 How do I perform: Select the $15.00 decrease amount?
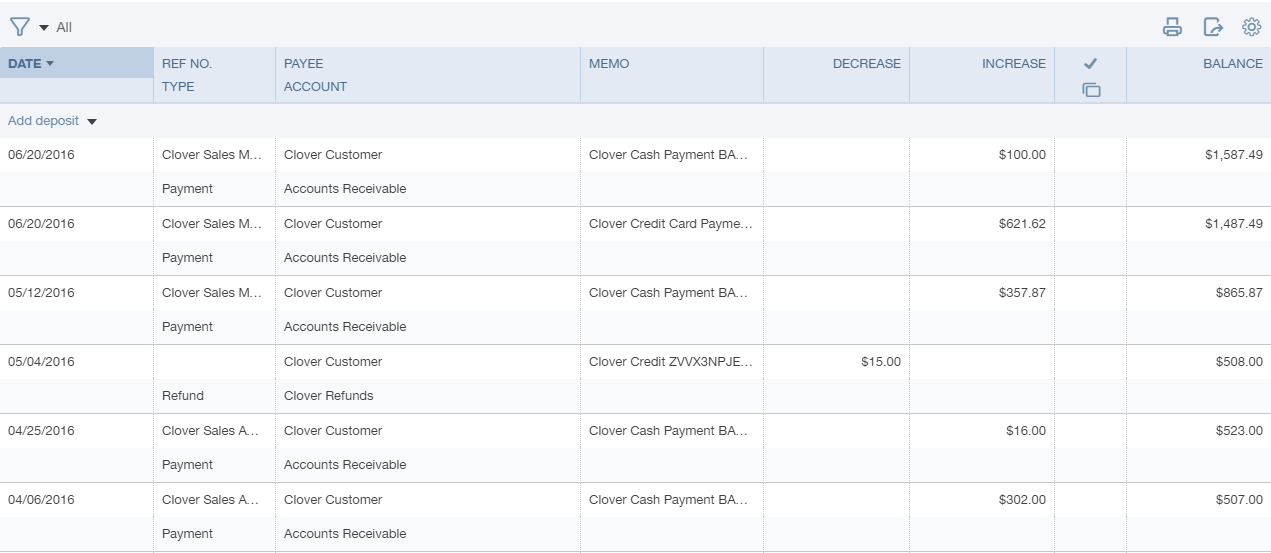click(x=880, y=362)
